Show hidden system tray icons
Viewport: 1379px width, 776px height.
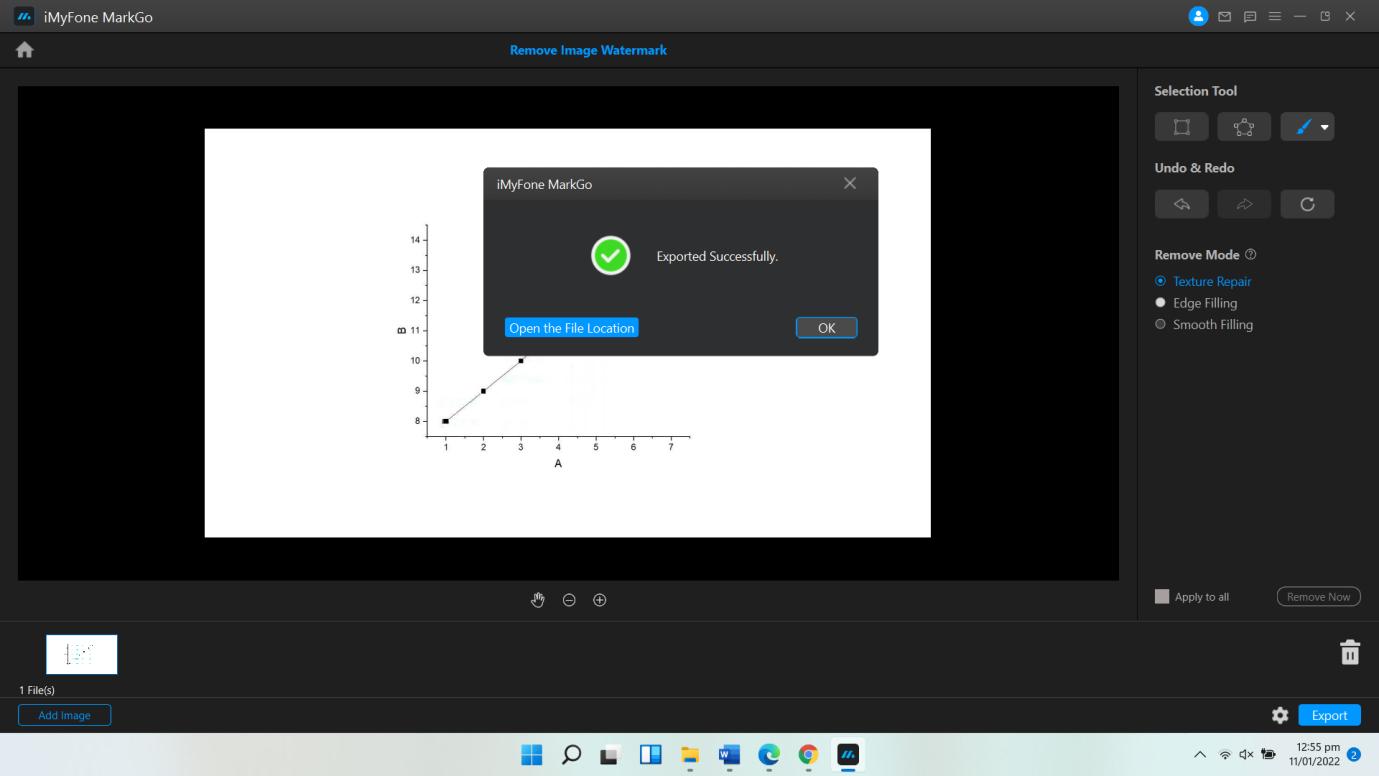(x=1200, y=755)
